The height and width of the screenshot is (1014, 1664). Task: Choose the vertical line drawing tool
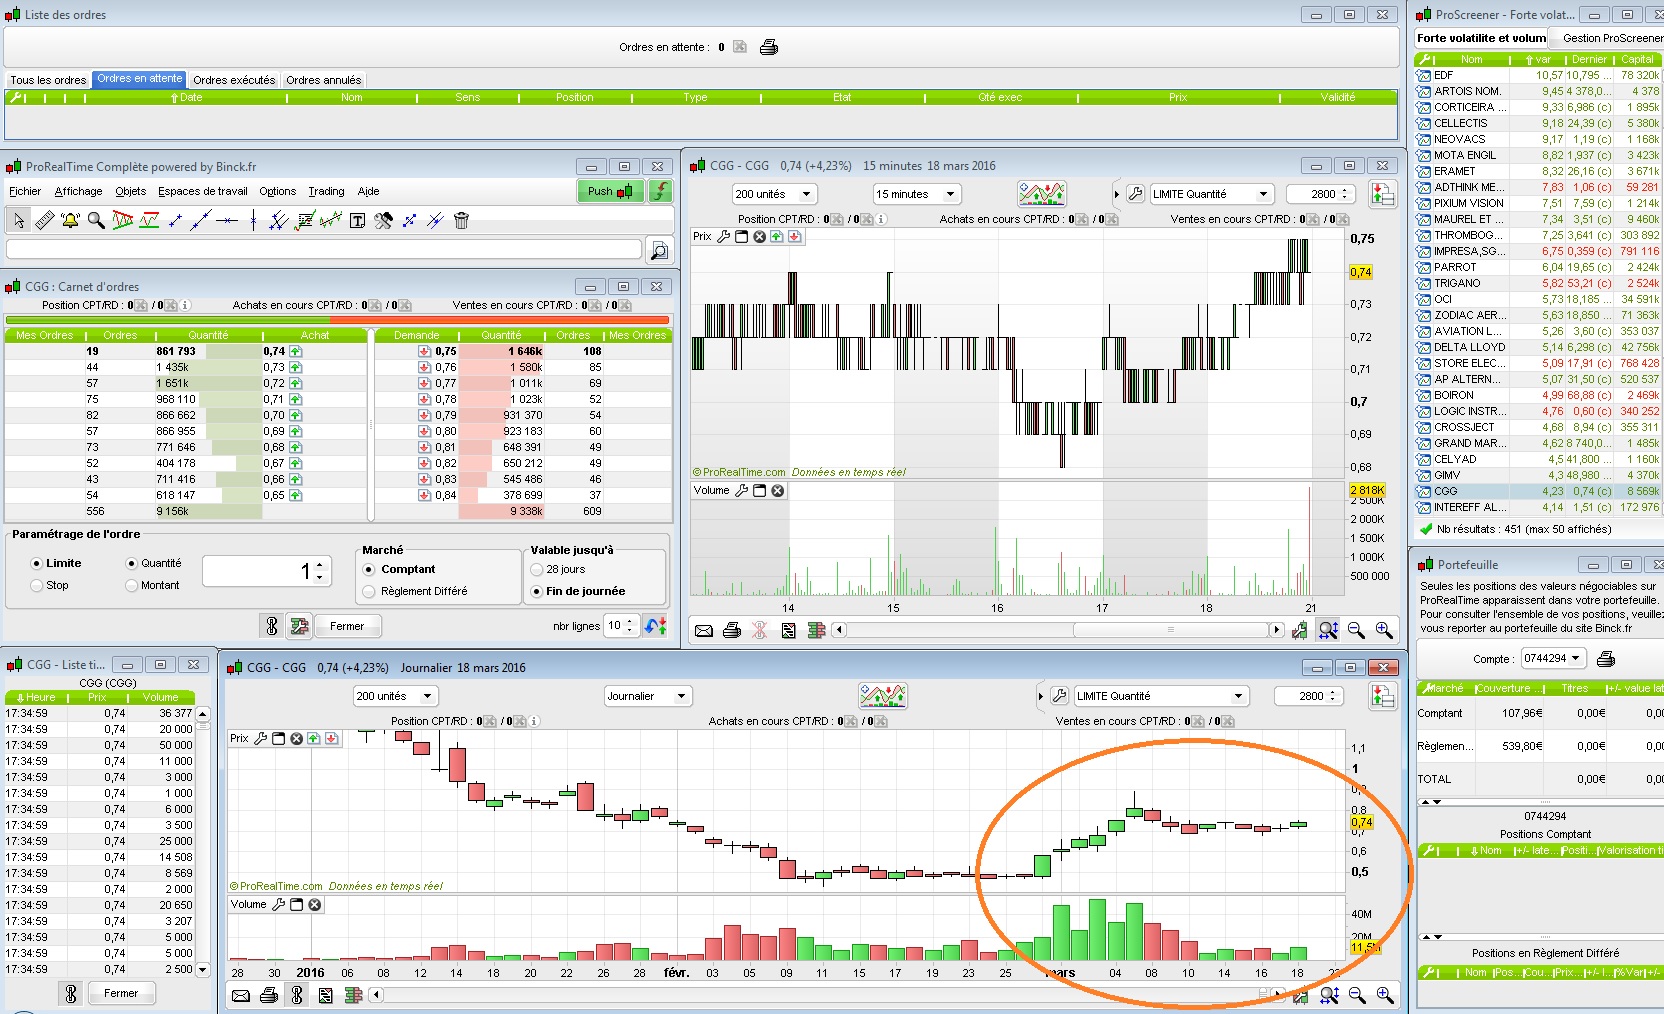(x=253, y=220)
